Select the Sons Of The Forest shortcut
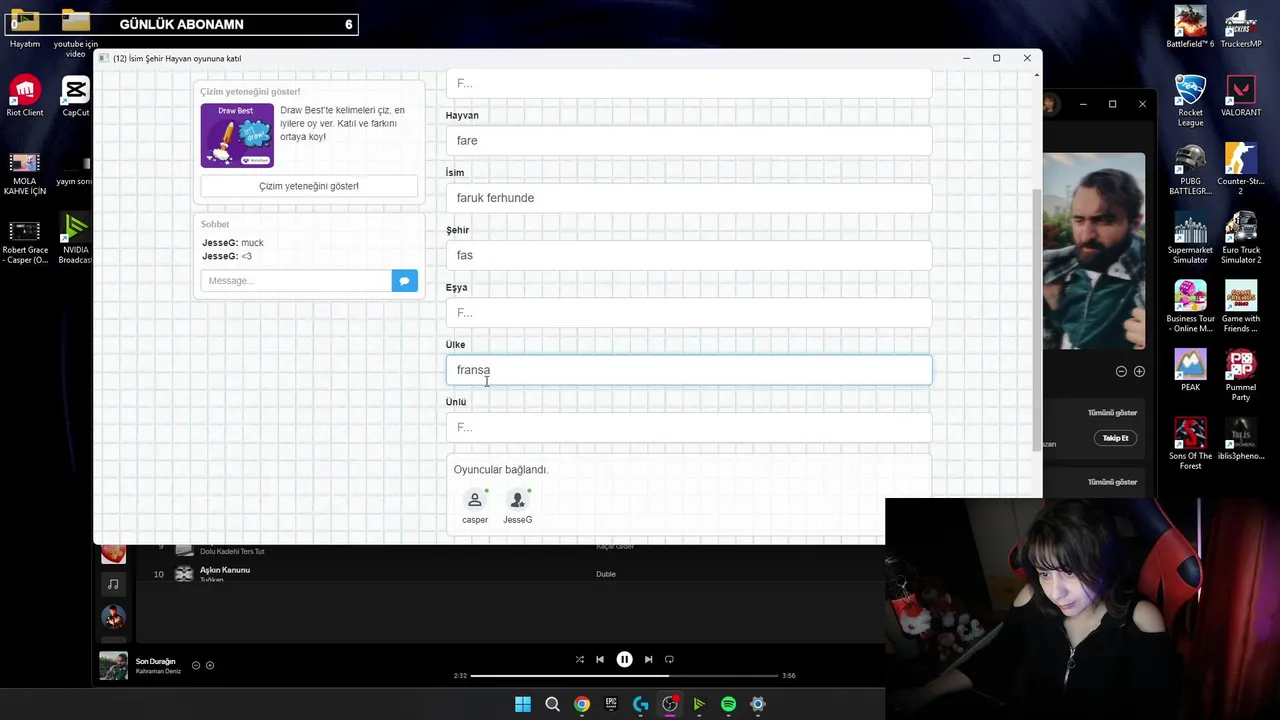This screenshot has height=720, width=1280. (1190, 444)
